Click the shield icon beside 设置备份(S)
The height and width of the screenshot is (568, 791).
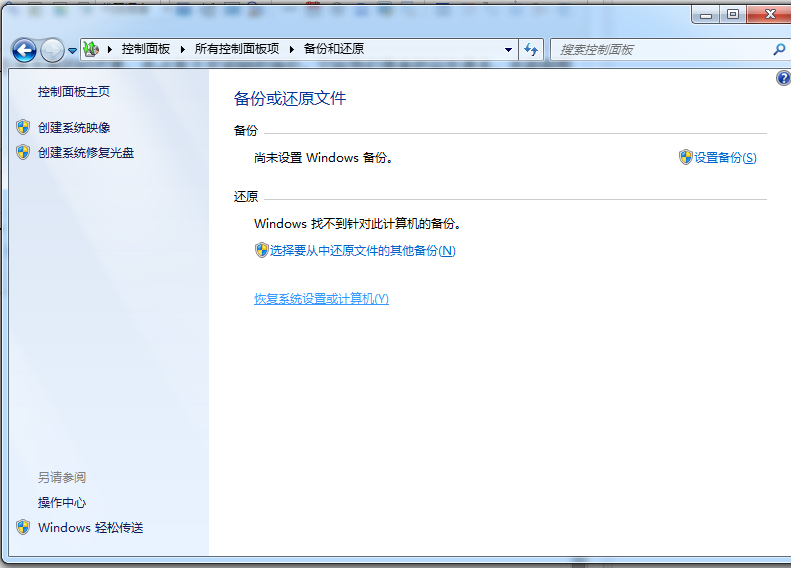[685, 157]
